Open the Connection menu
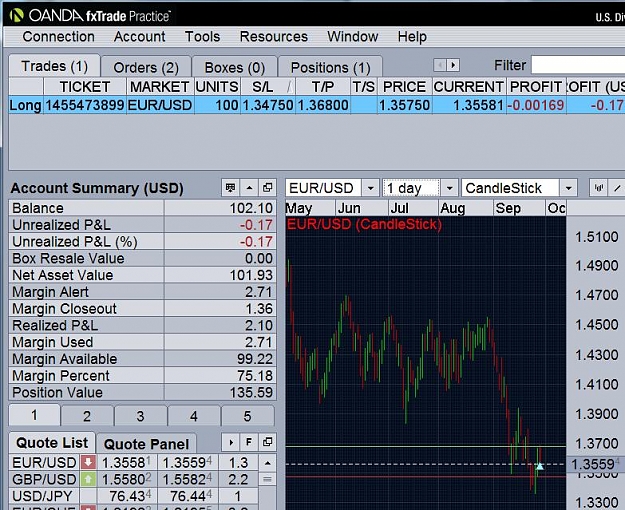625x510 pixels. coord(59,37)
